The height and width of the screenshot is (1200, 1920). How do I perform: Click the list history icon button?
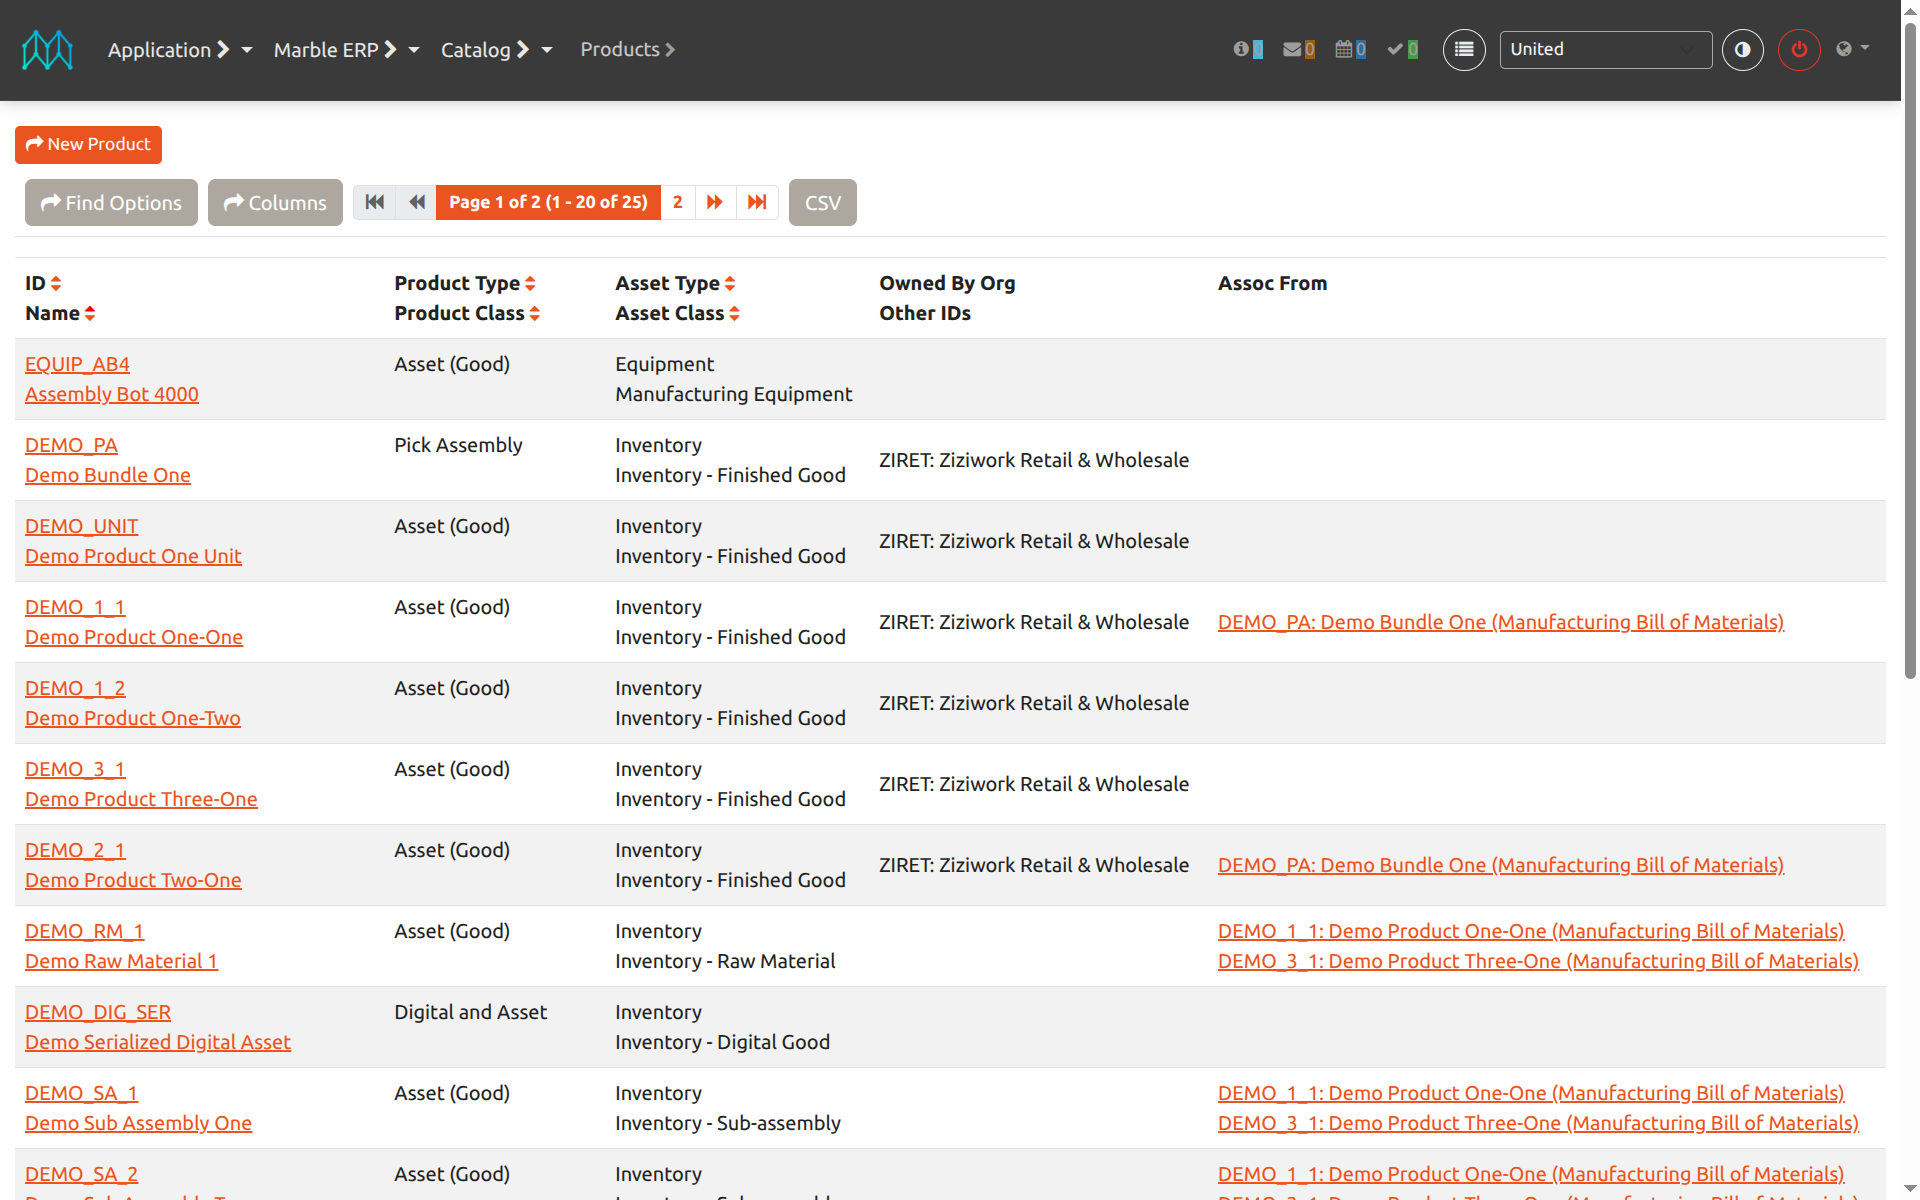(x=1464, y=50)
